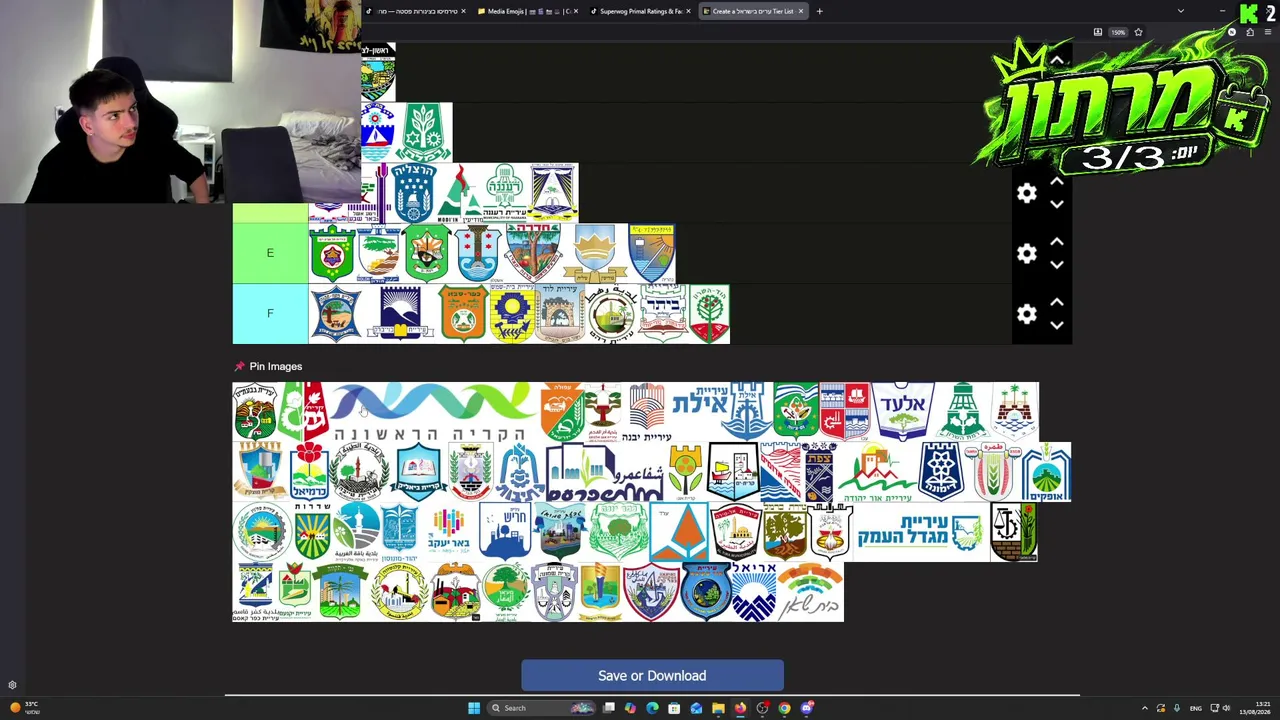1280x720 pixels.
Task: Click the ENG language indicator
Action: 1195,708
